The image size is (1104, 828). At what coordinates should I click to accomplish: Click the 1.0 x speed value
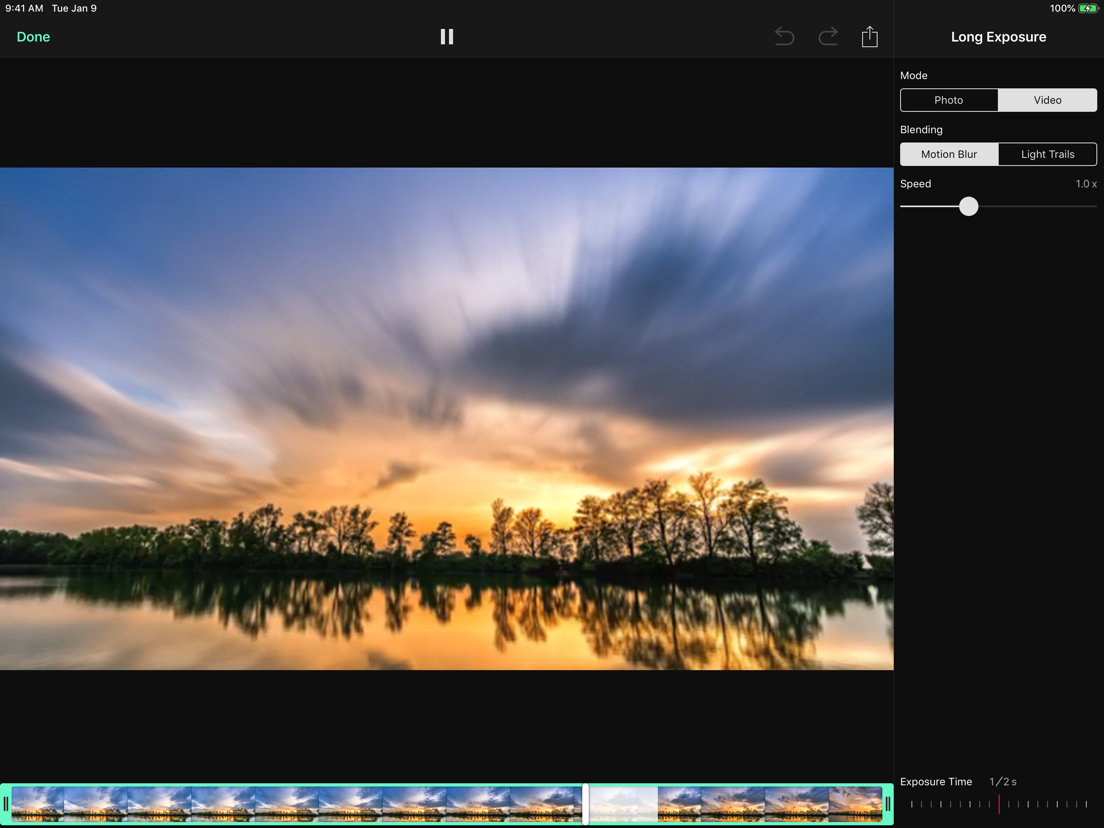pos(1086,184)
